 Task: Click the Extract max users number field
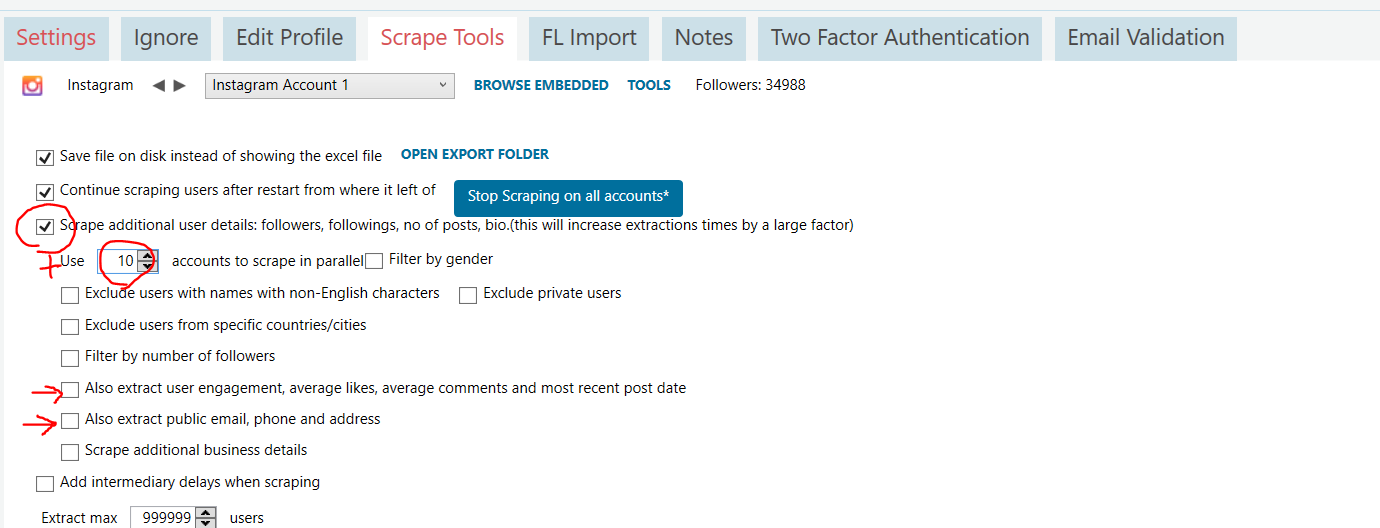tap(163, 518)
